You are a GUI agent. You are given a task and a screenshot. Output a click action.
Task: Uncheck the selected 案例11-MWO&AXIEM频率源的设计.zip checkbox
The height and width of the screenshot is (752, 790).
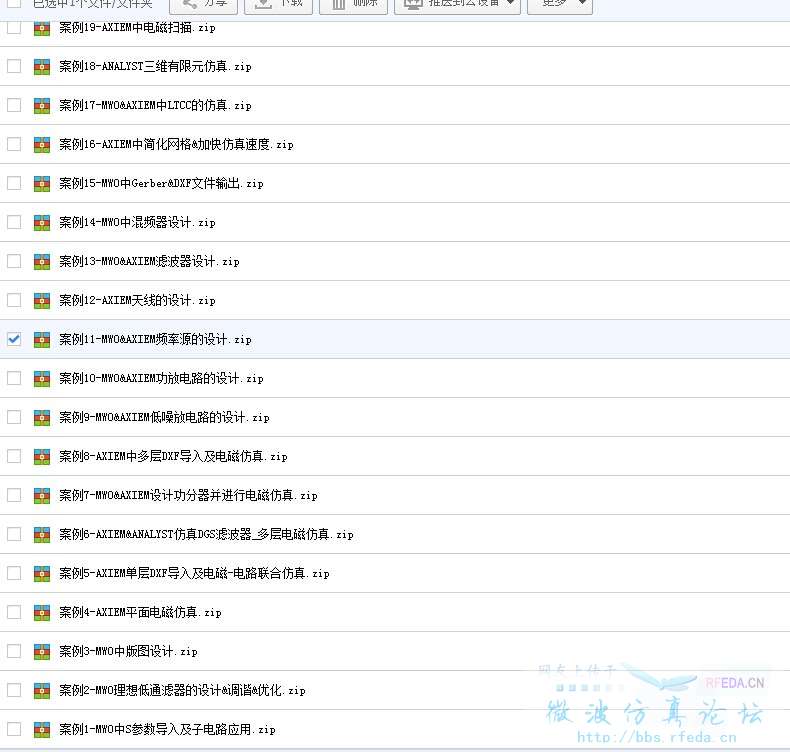coord(14,339)
